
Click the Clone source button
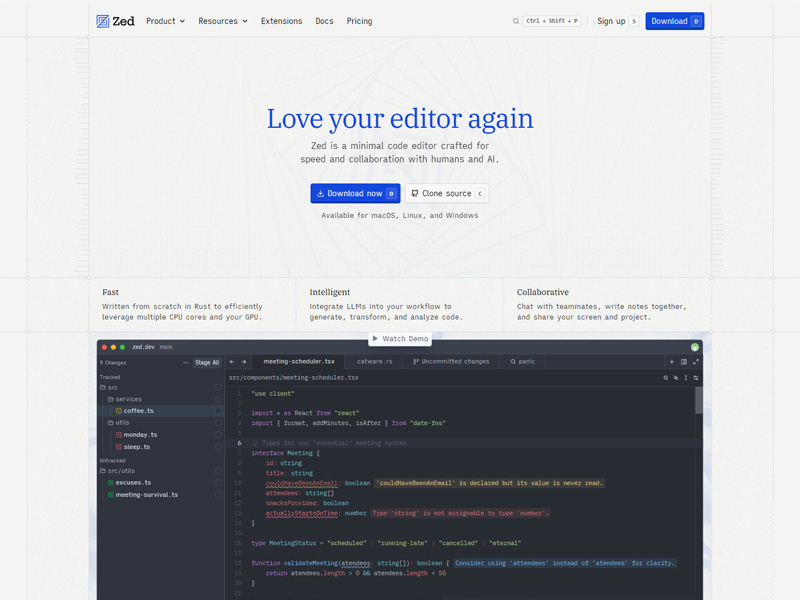click(x=447, y=193)
